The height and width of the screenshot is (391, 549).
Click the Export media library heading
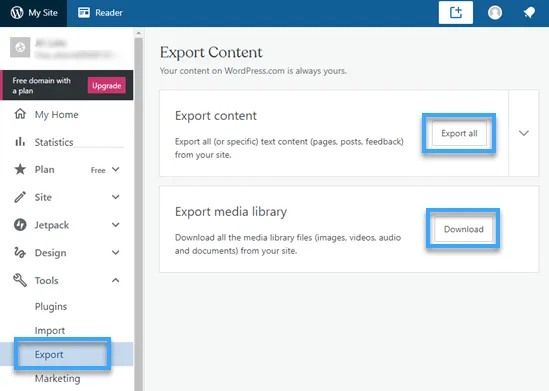tap(231, 212)
